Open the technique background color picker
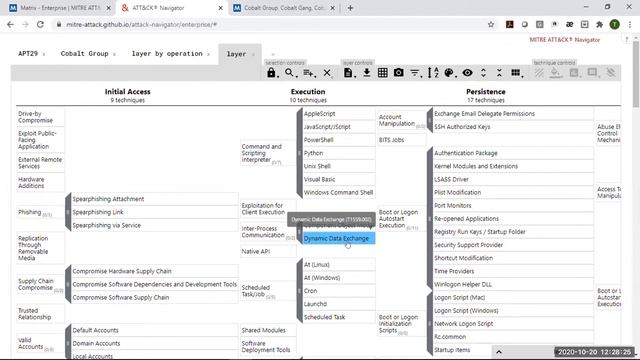 pos(556,73)
